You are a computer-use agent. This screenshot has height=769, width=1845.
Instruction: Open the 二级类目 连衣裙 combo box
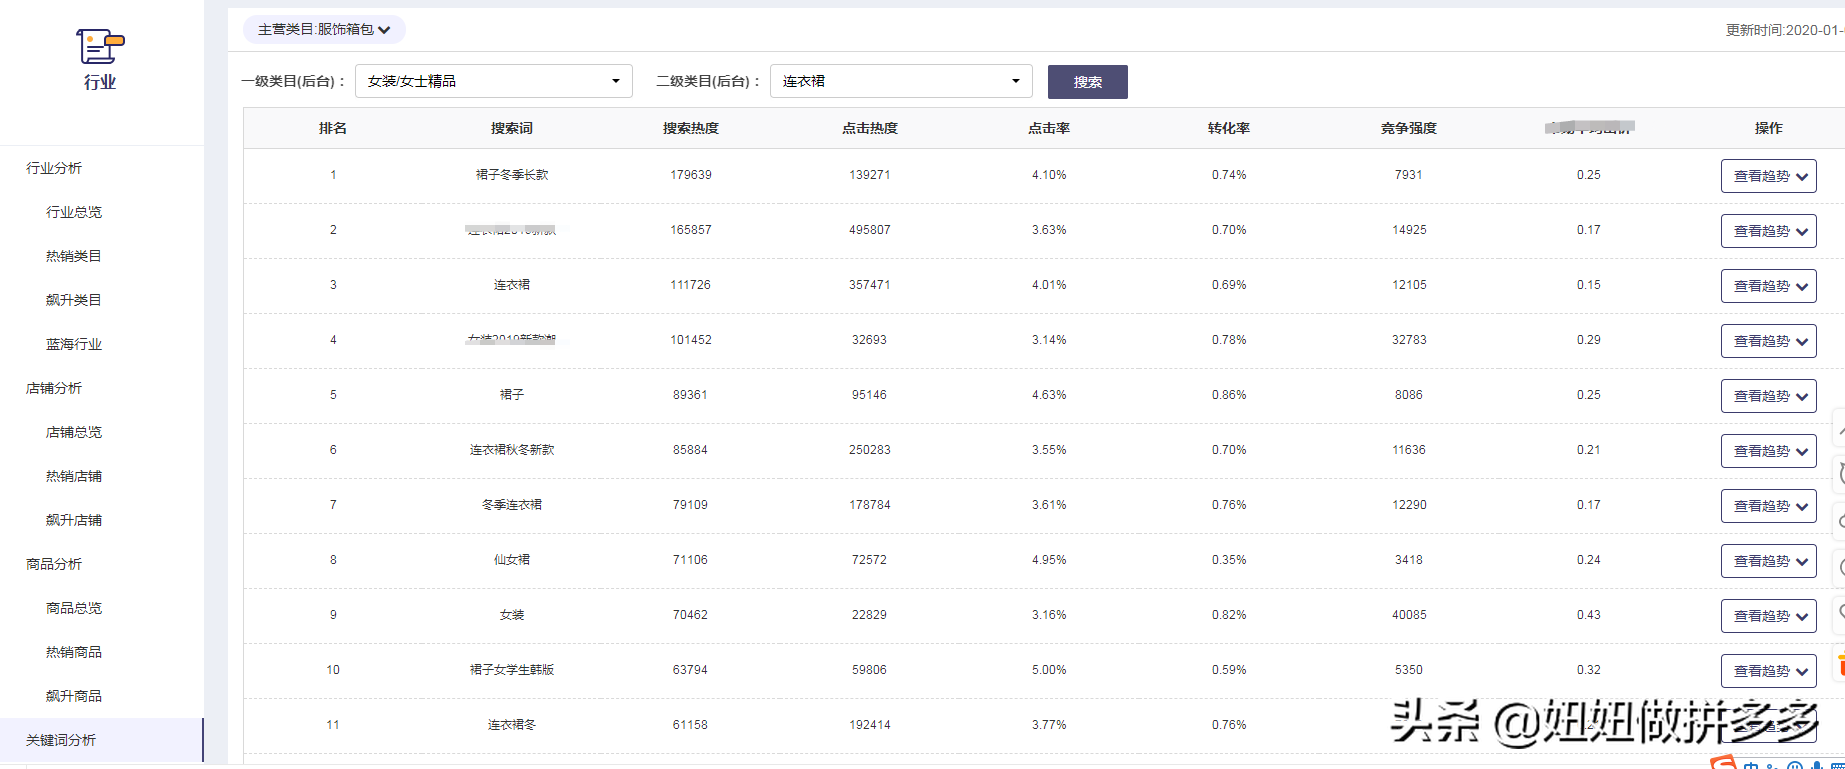901,81
